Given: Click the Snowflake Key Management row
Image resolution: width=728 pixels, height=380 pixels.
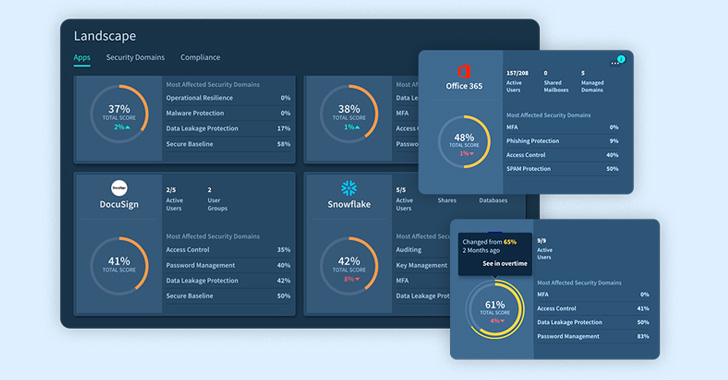Looking at the screenshot, I should point(422,265).
